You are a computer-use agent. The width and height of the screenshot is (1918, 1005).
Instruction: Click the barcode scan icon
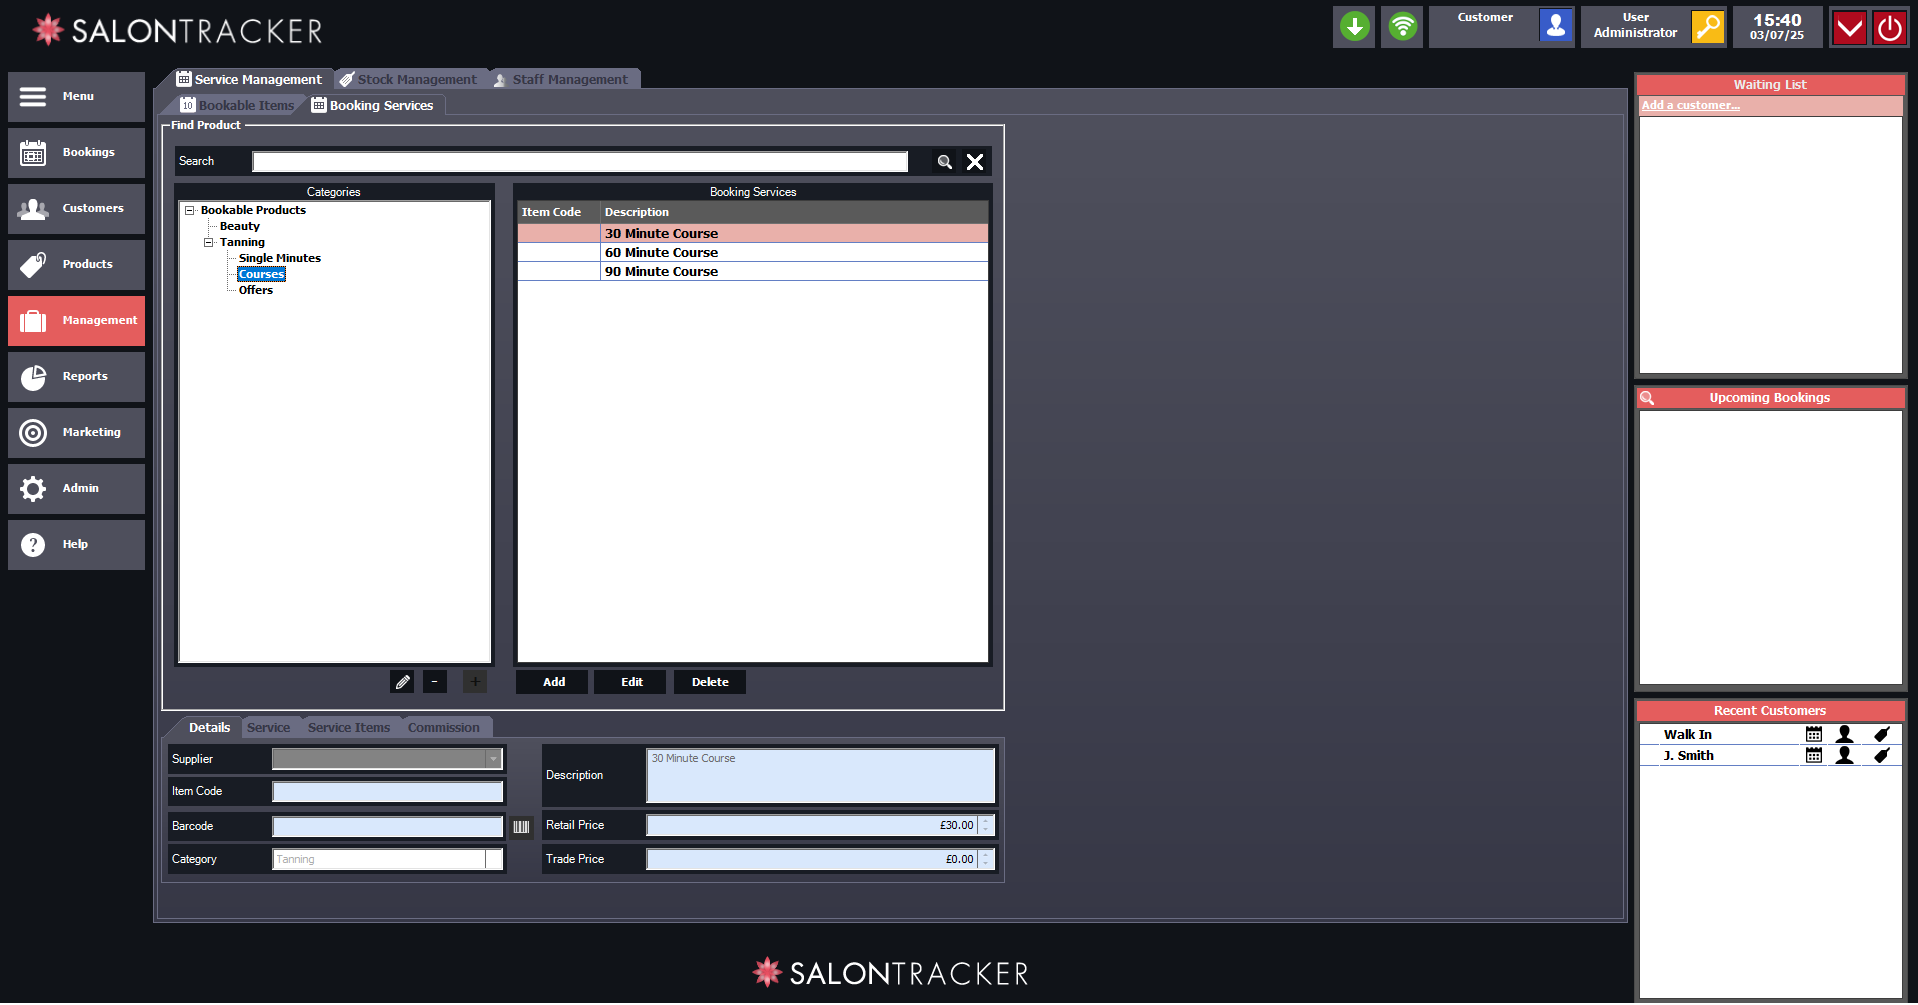click(521, 827)
